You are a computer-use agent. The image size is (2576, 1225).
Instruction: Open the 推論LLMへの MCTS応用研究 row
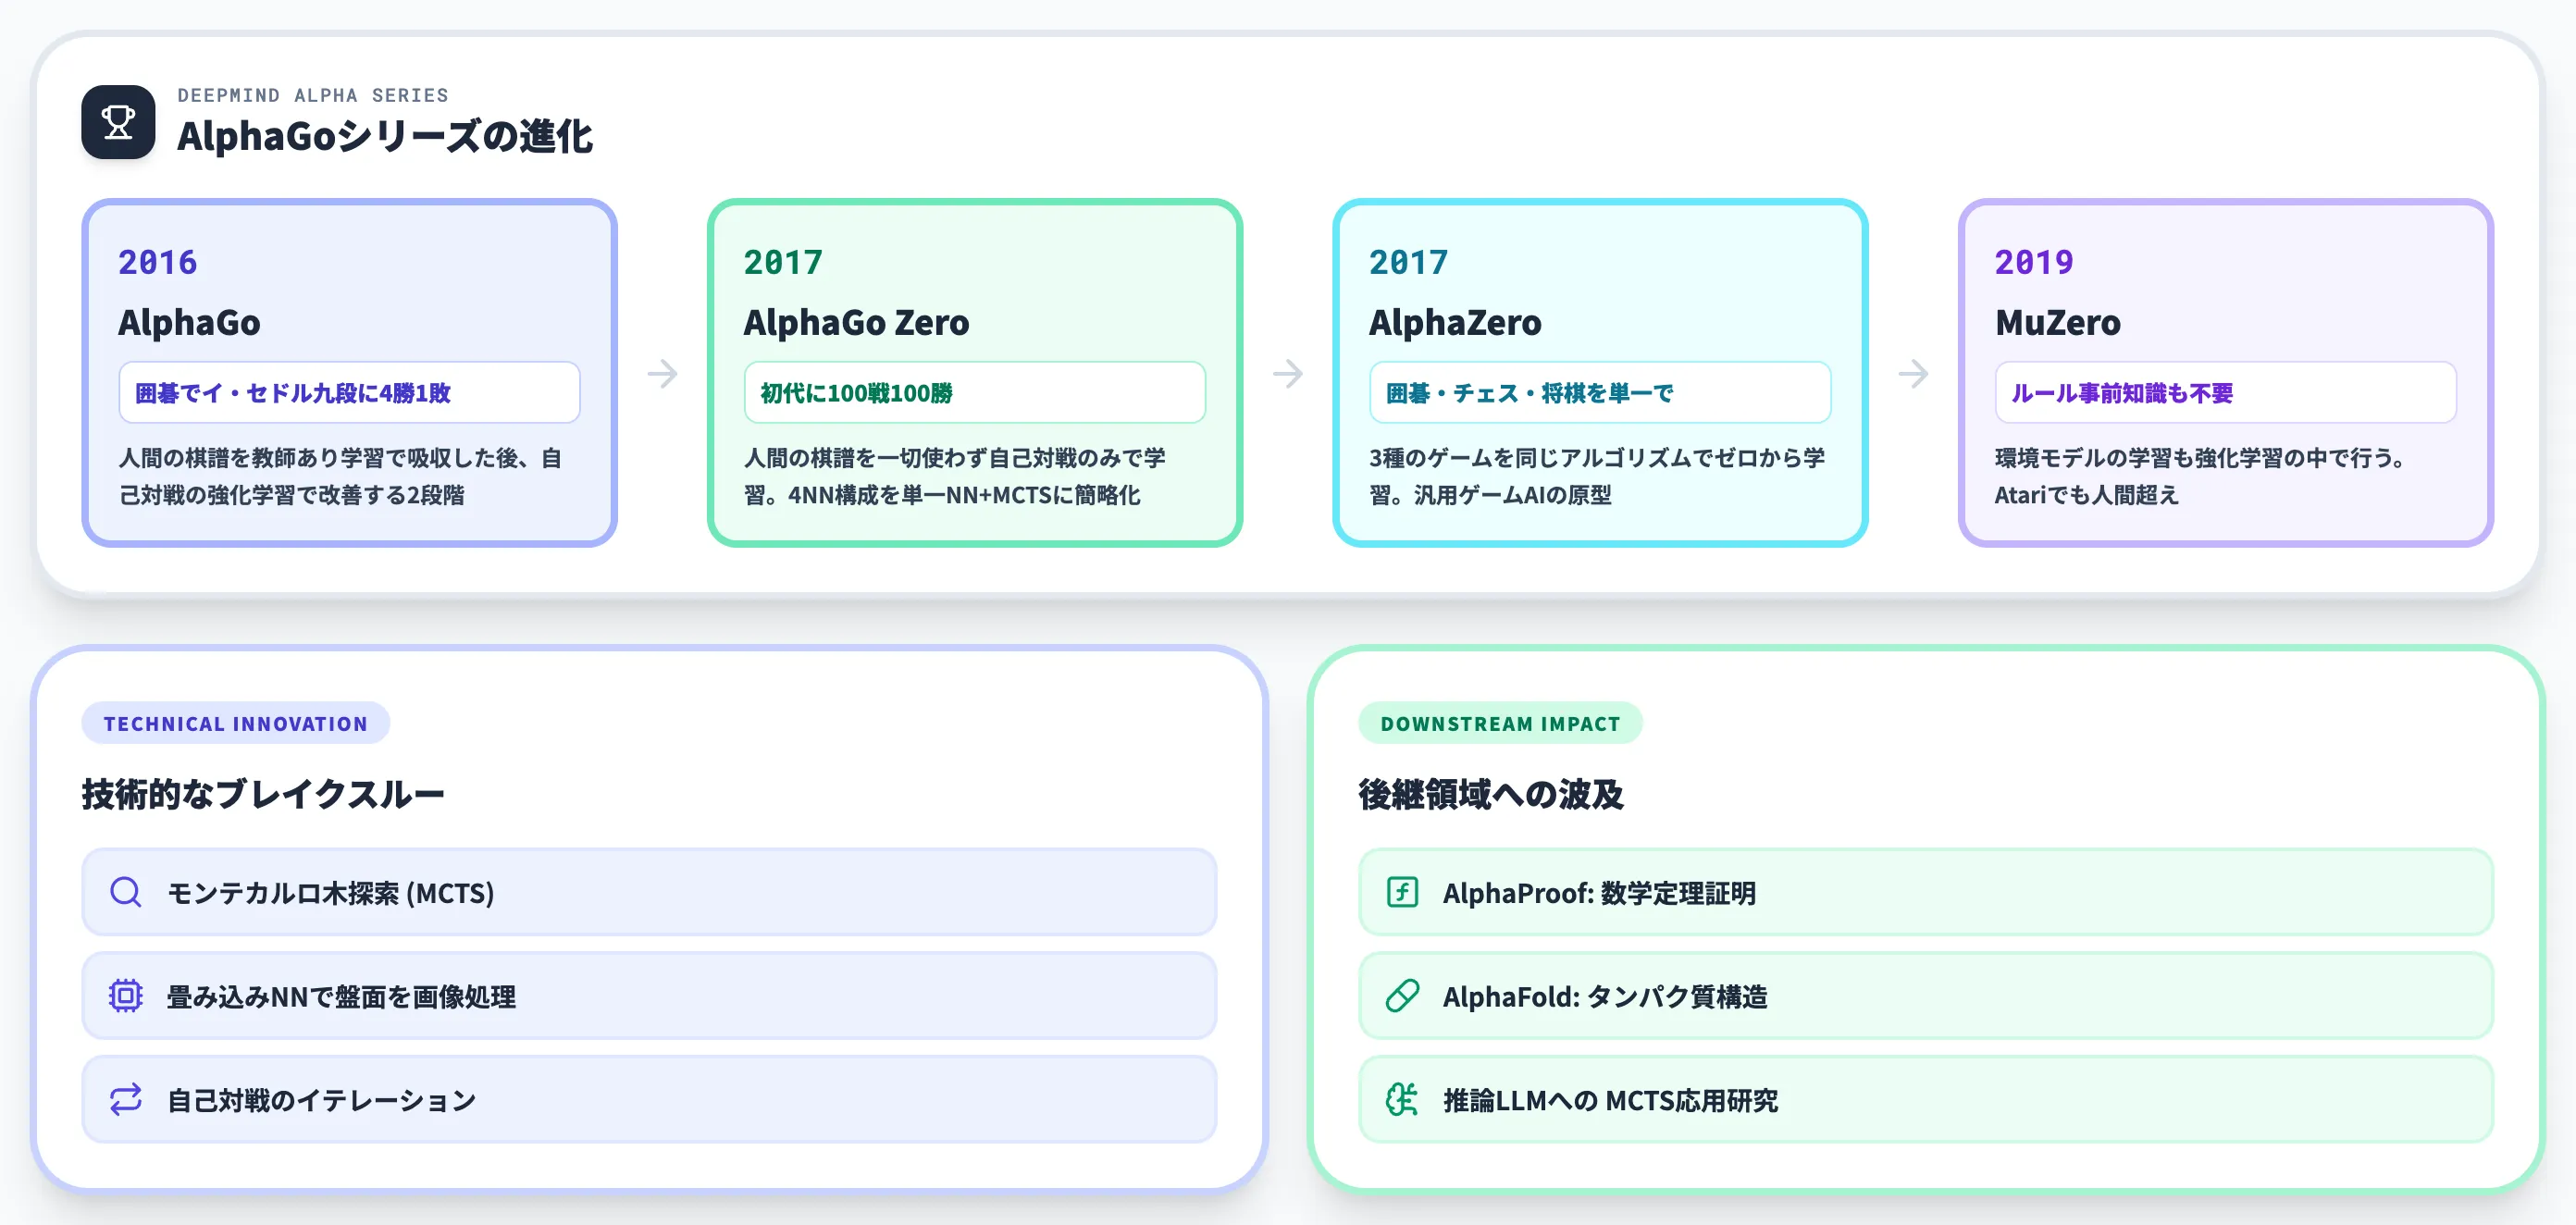pos(1925,1100)
